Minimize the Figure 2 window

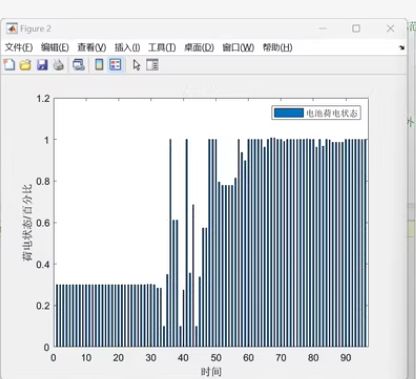tap(322, 29)
